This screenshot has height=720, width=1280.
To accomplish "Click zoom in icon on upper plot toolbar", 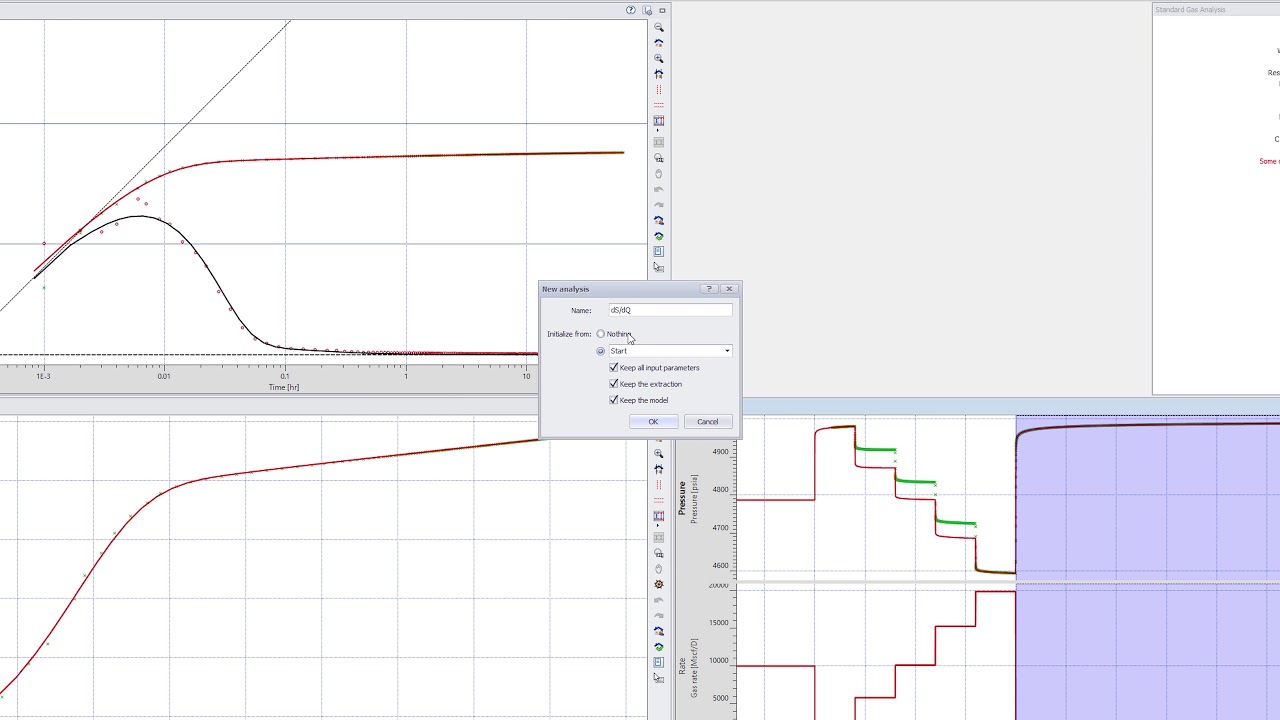I will pos(658,58).
